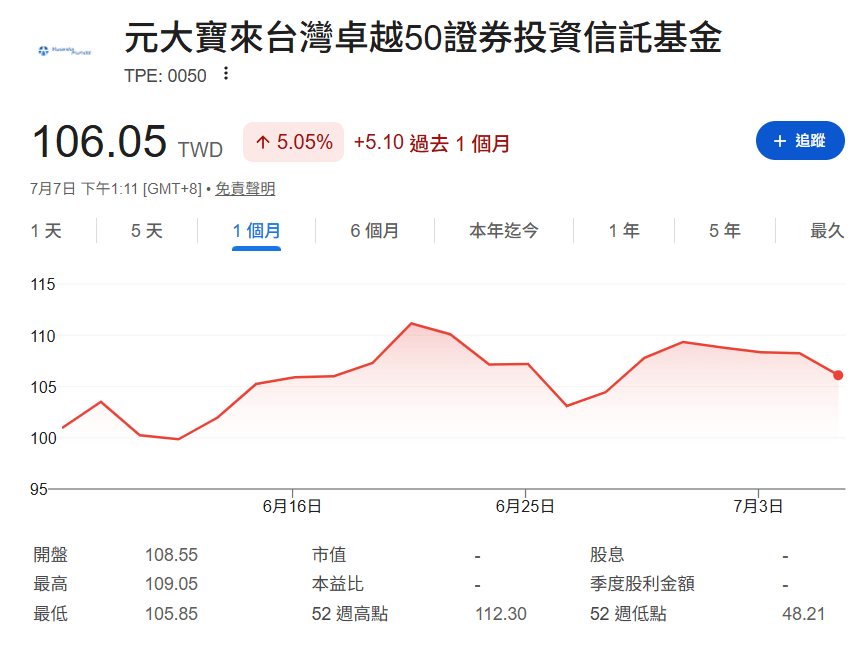Viewport: 857px width, 663px height.
Task: Click the 6月25日 date marker on axis
Action: click(x=525, y=506)
